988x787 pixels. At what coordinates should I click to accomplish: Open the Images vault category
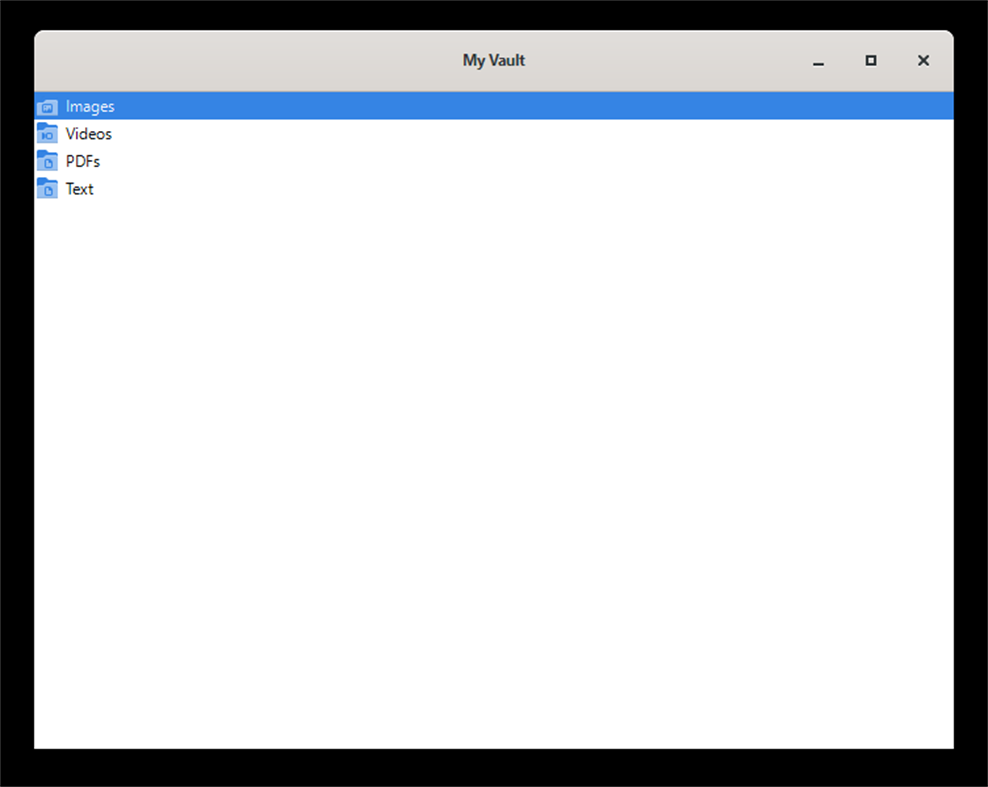click(91, 106)
